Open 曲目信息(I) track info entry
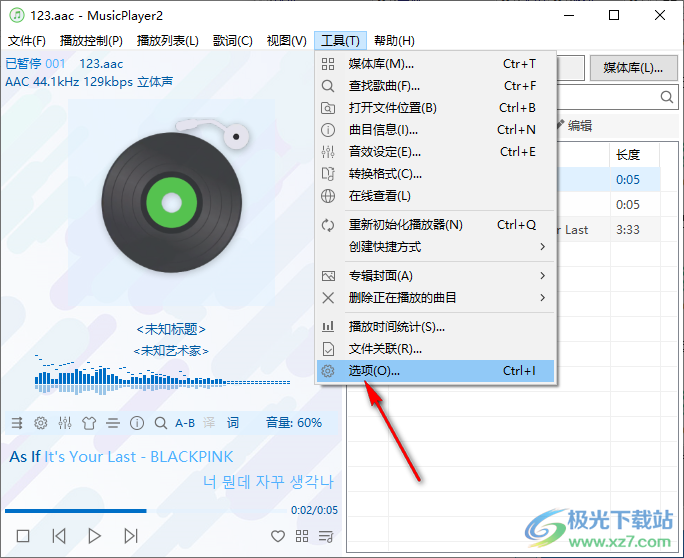This screenshot has width=684, height=558. [x=435, y=130]
